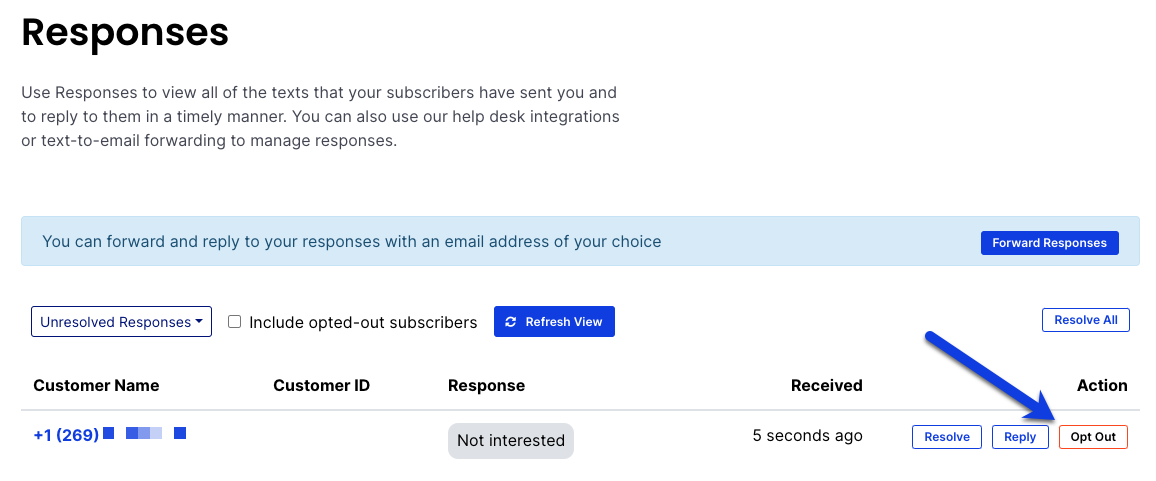Image resolution: width=1156 pixels, height=481 pixels.
Task: Sort by the Received column header
Action: [x=826, y=385]
